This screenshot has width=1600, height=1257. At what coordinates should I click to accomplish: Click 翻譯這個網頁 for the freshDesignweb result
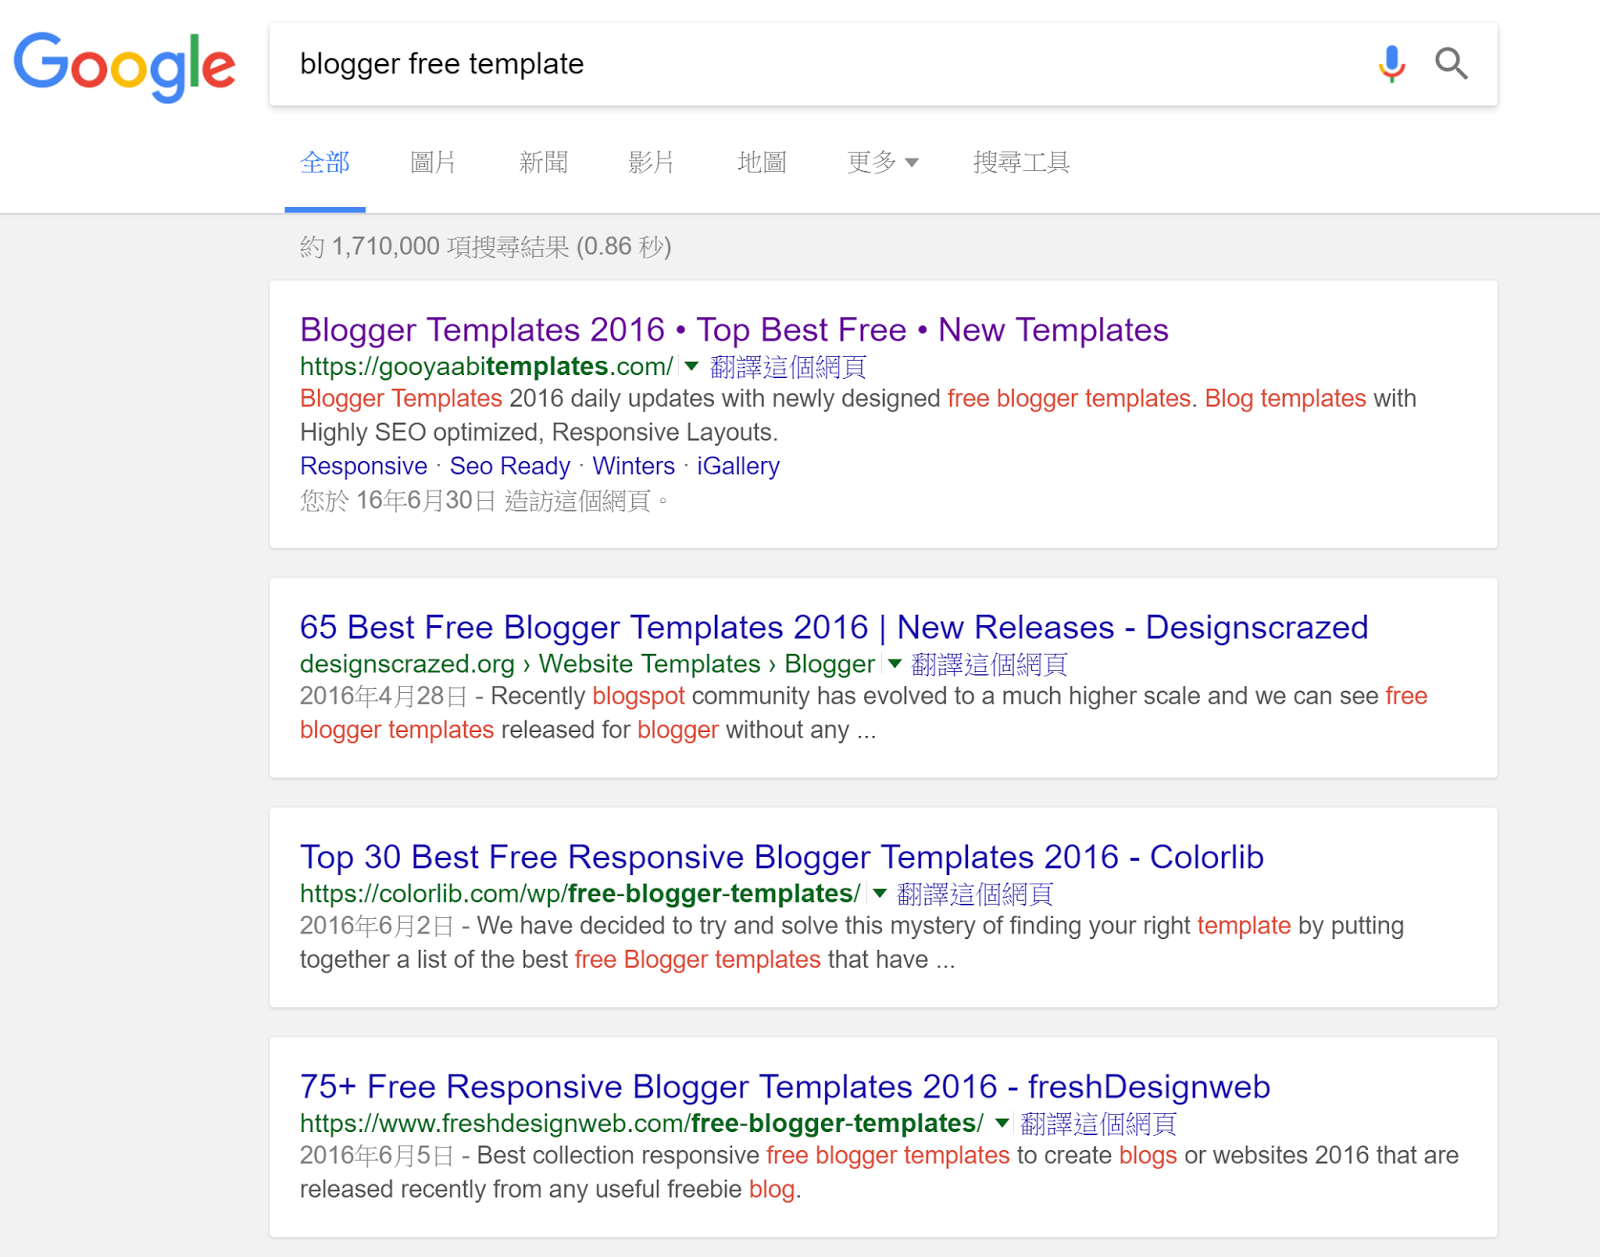1098,1124
